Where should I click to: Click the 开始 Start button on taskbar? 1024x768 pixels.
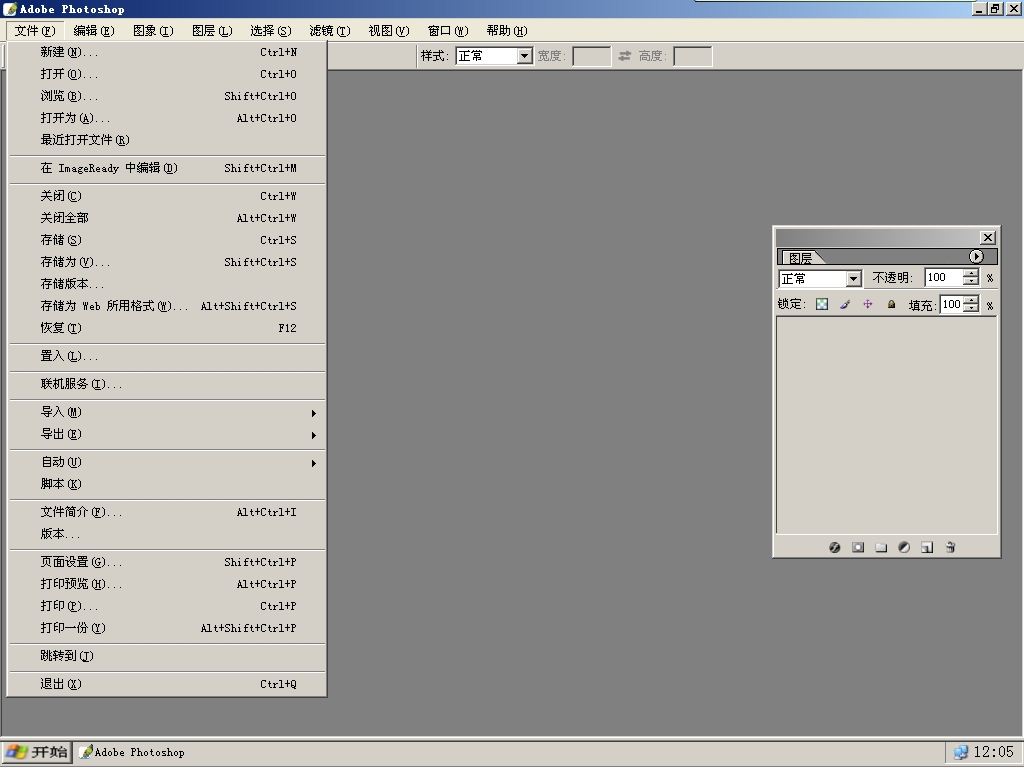pos(36,752)
